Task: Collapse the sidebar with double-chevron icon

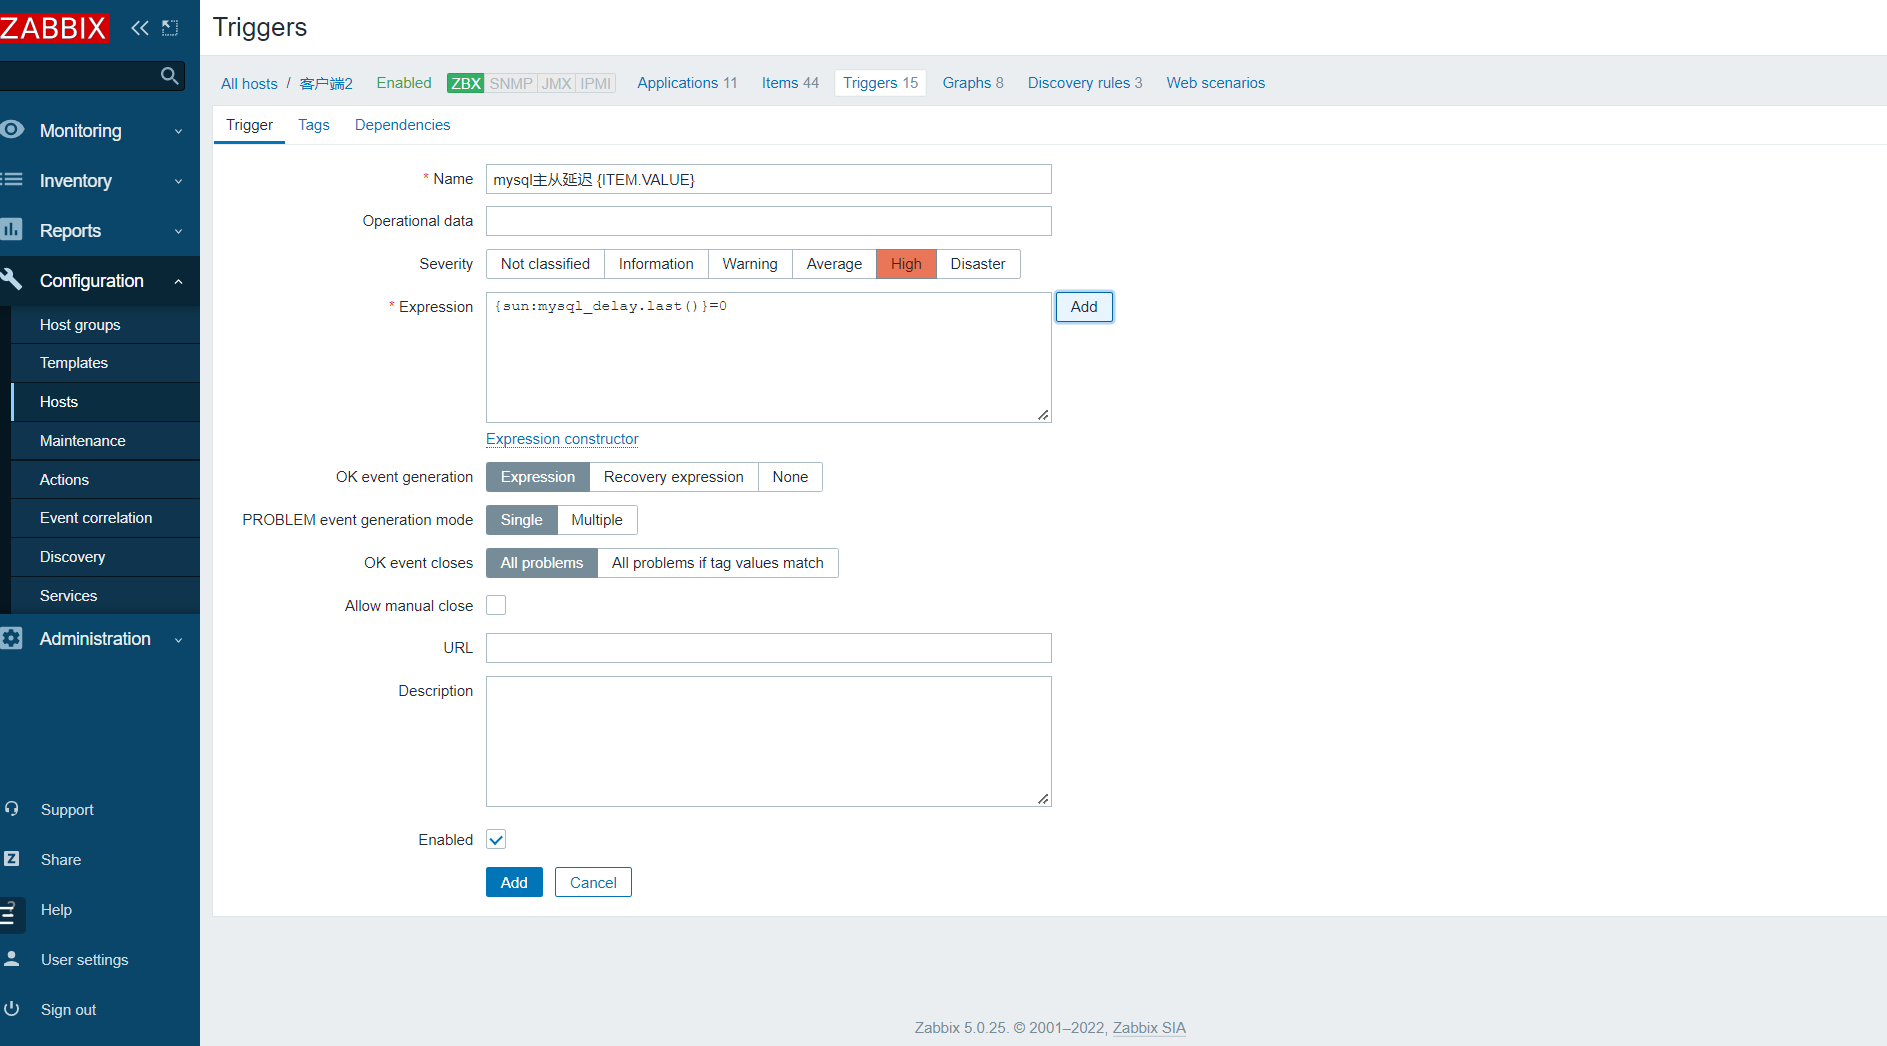Action: click(x=140, y=28)
